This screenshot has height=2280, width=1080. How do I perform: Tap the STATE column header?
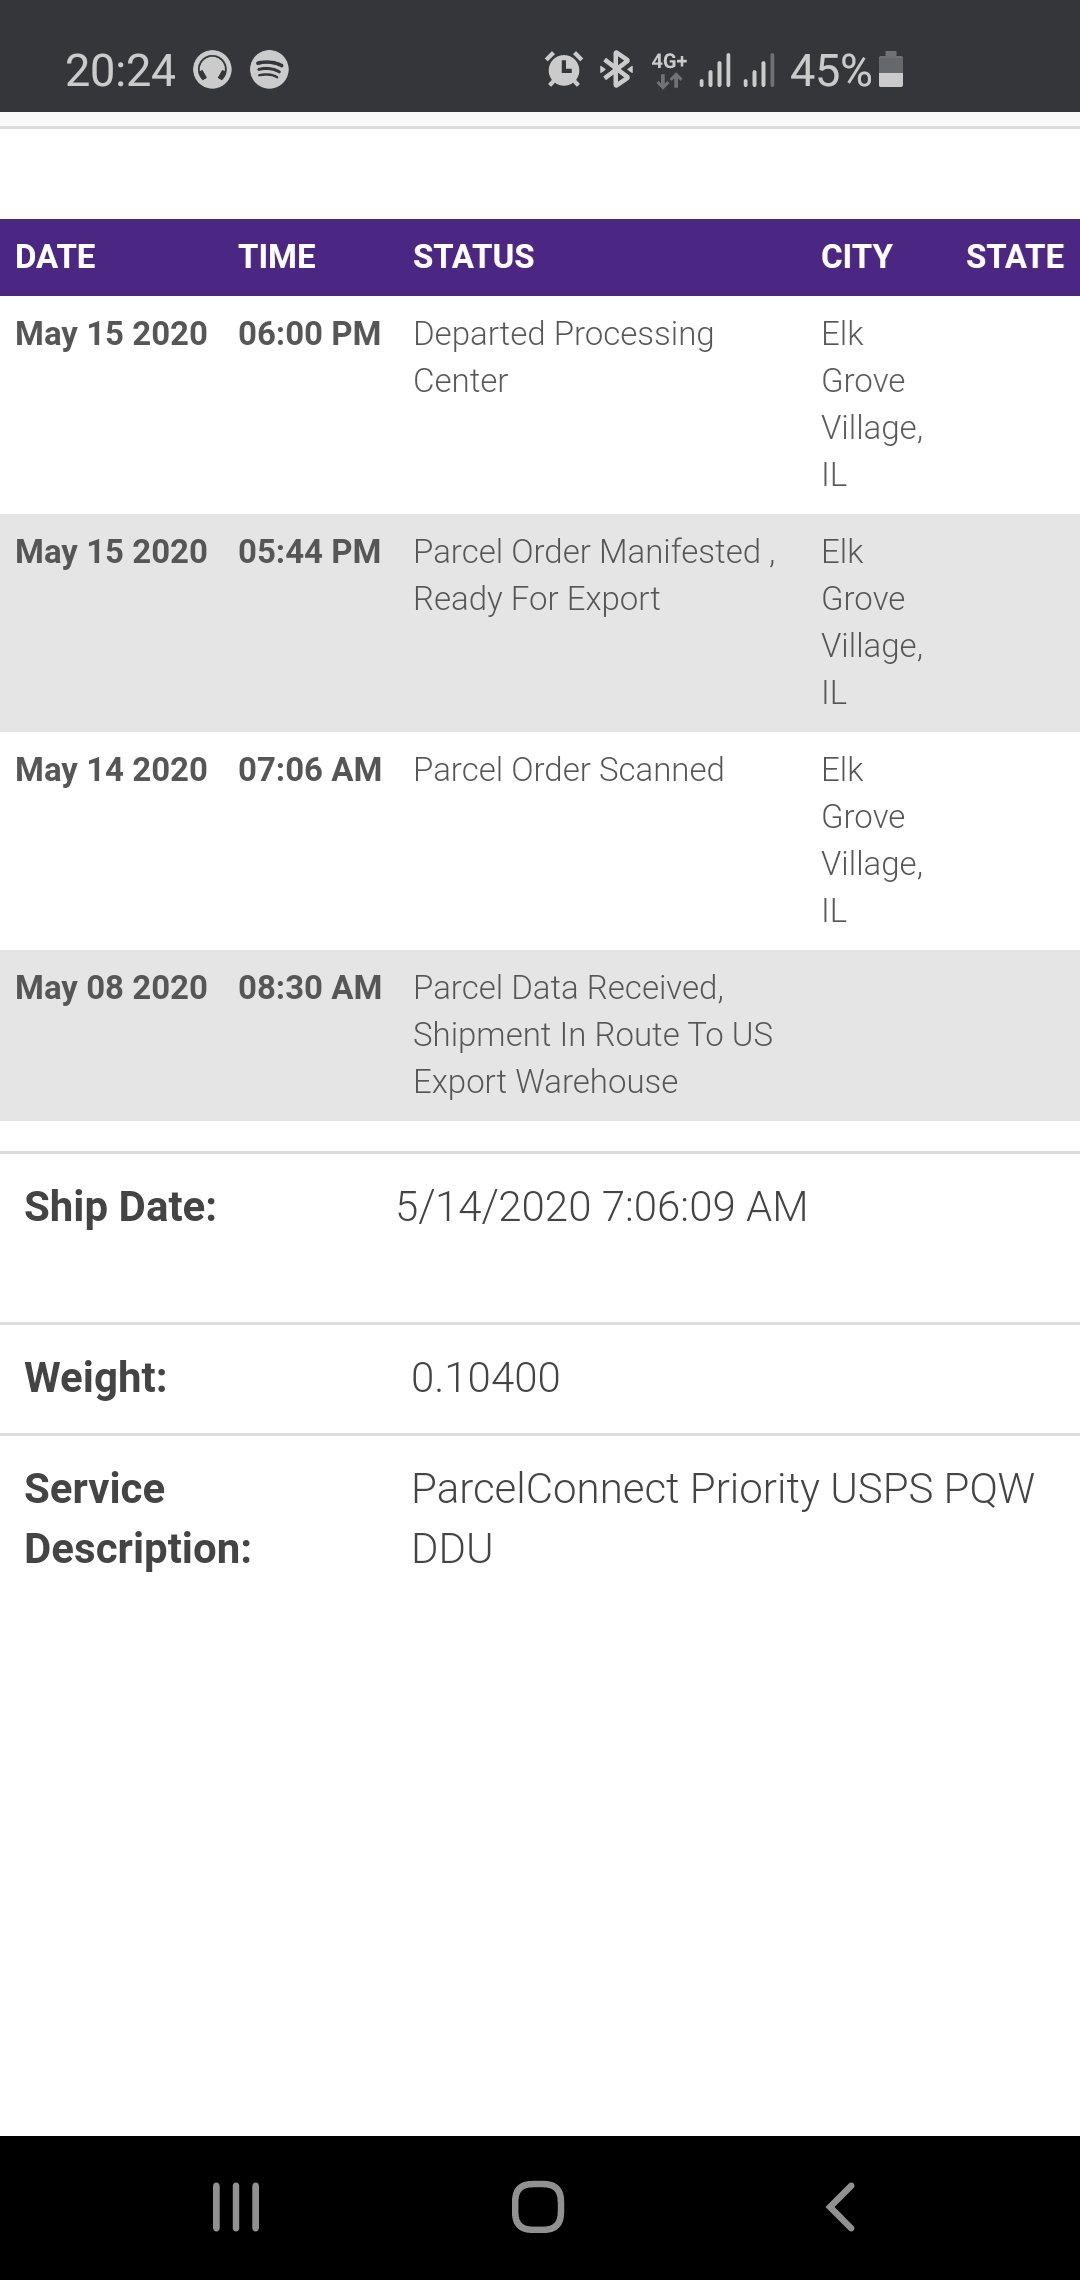(1014, 257)
